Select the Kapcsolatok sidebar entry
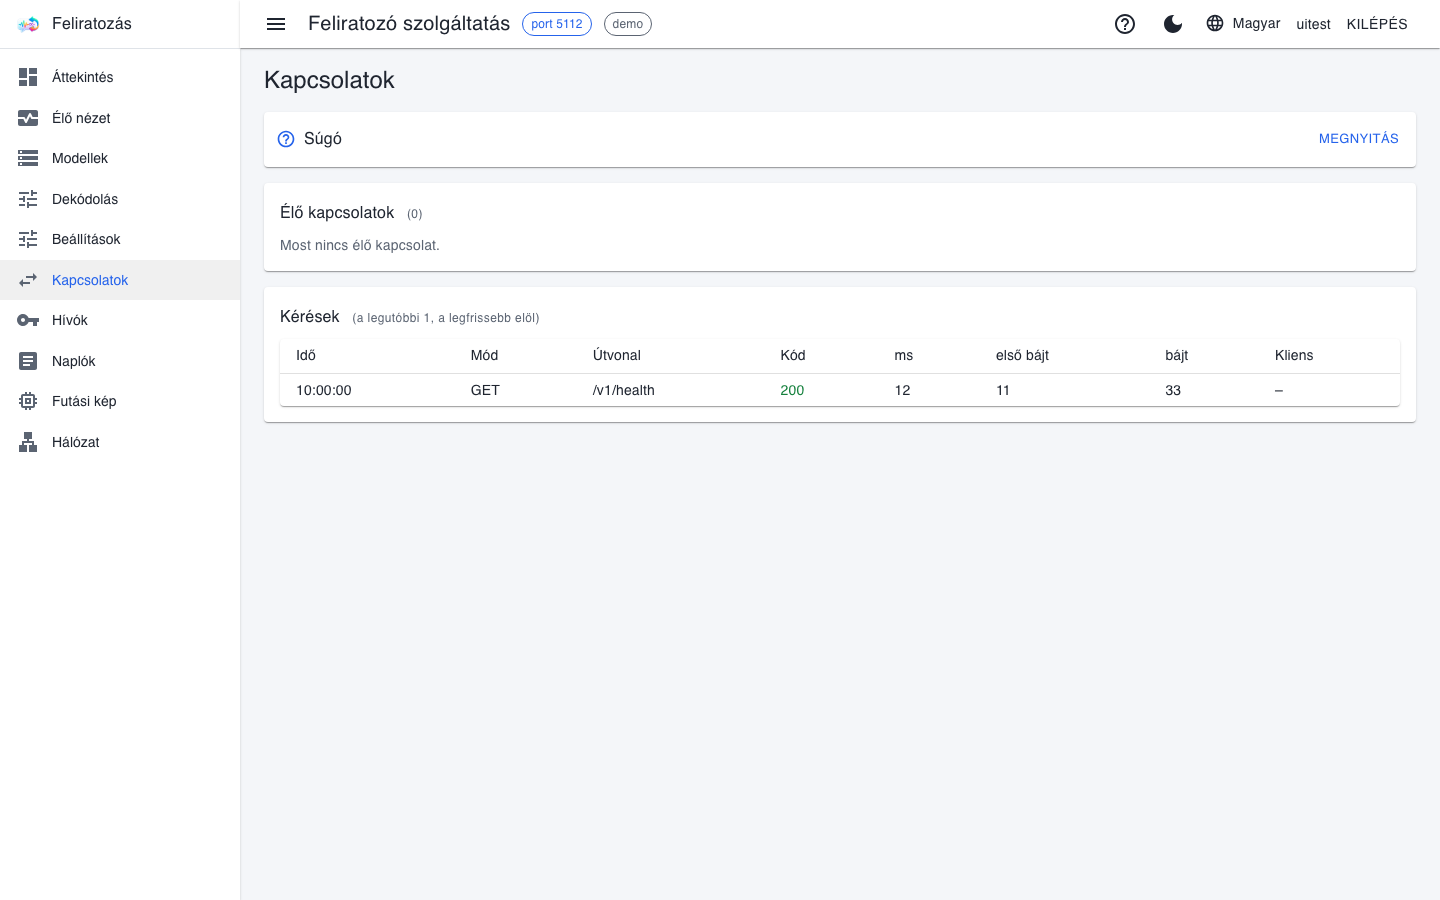The width and height of the screenshot is (1440, 900). (x=120, y=280)
